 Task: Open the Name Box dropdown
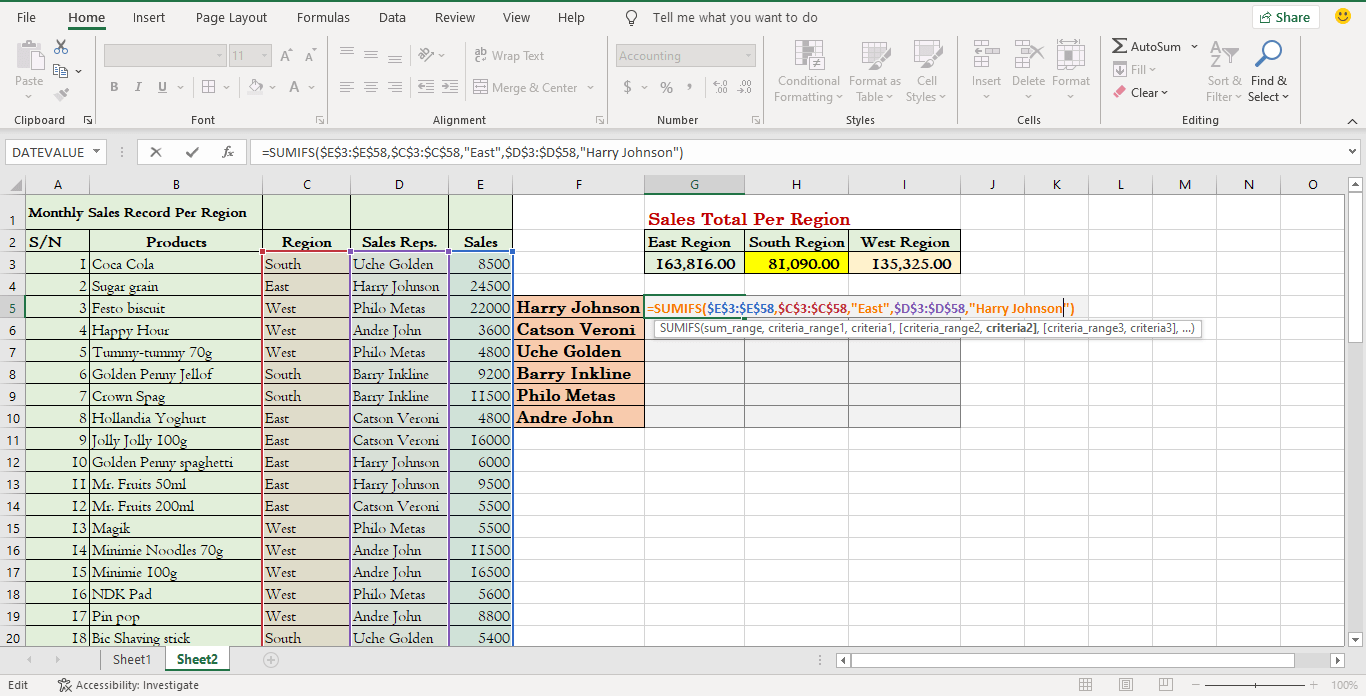pos(96,152)
